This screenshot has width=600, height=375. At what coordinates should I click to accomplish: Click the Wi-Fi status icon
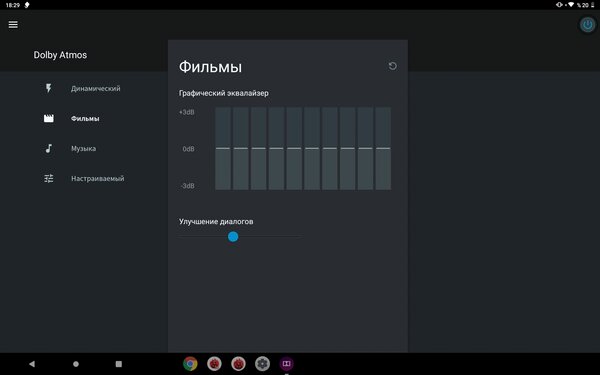(571, 5)
